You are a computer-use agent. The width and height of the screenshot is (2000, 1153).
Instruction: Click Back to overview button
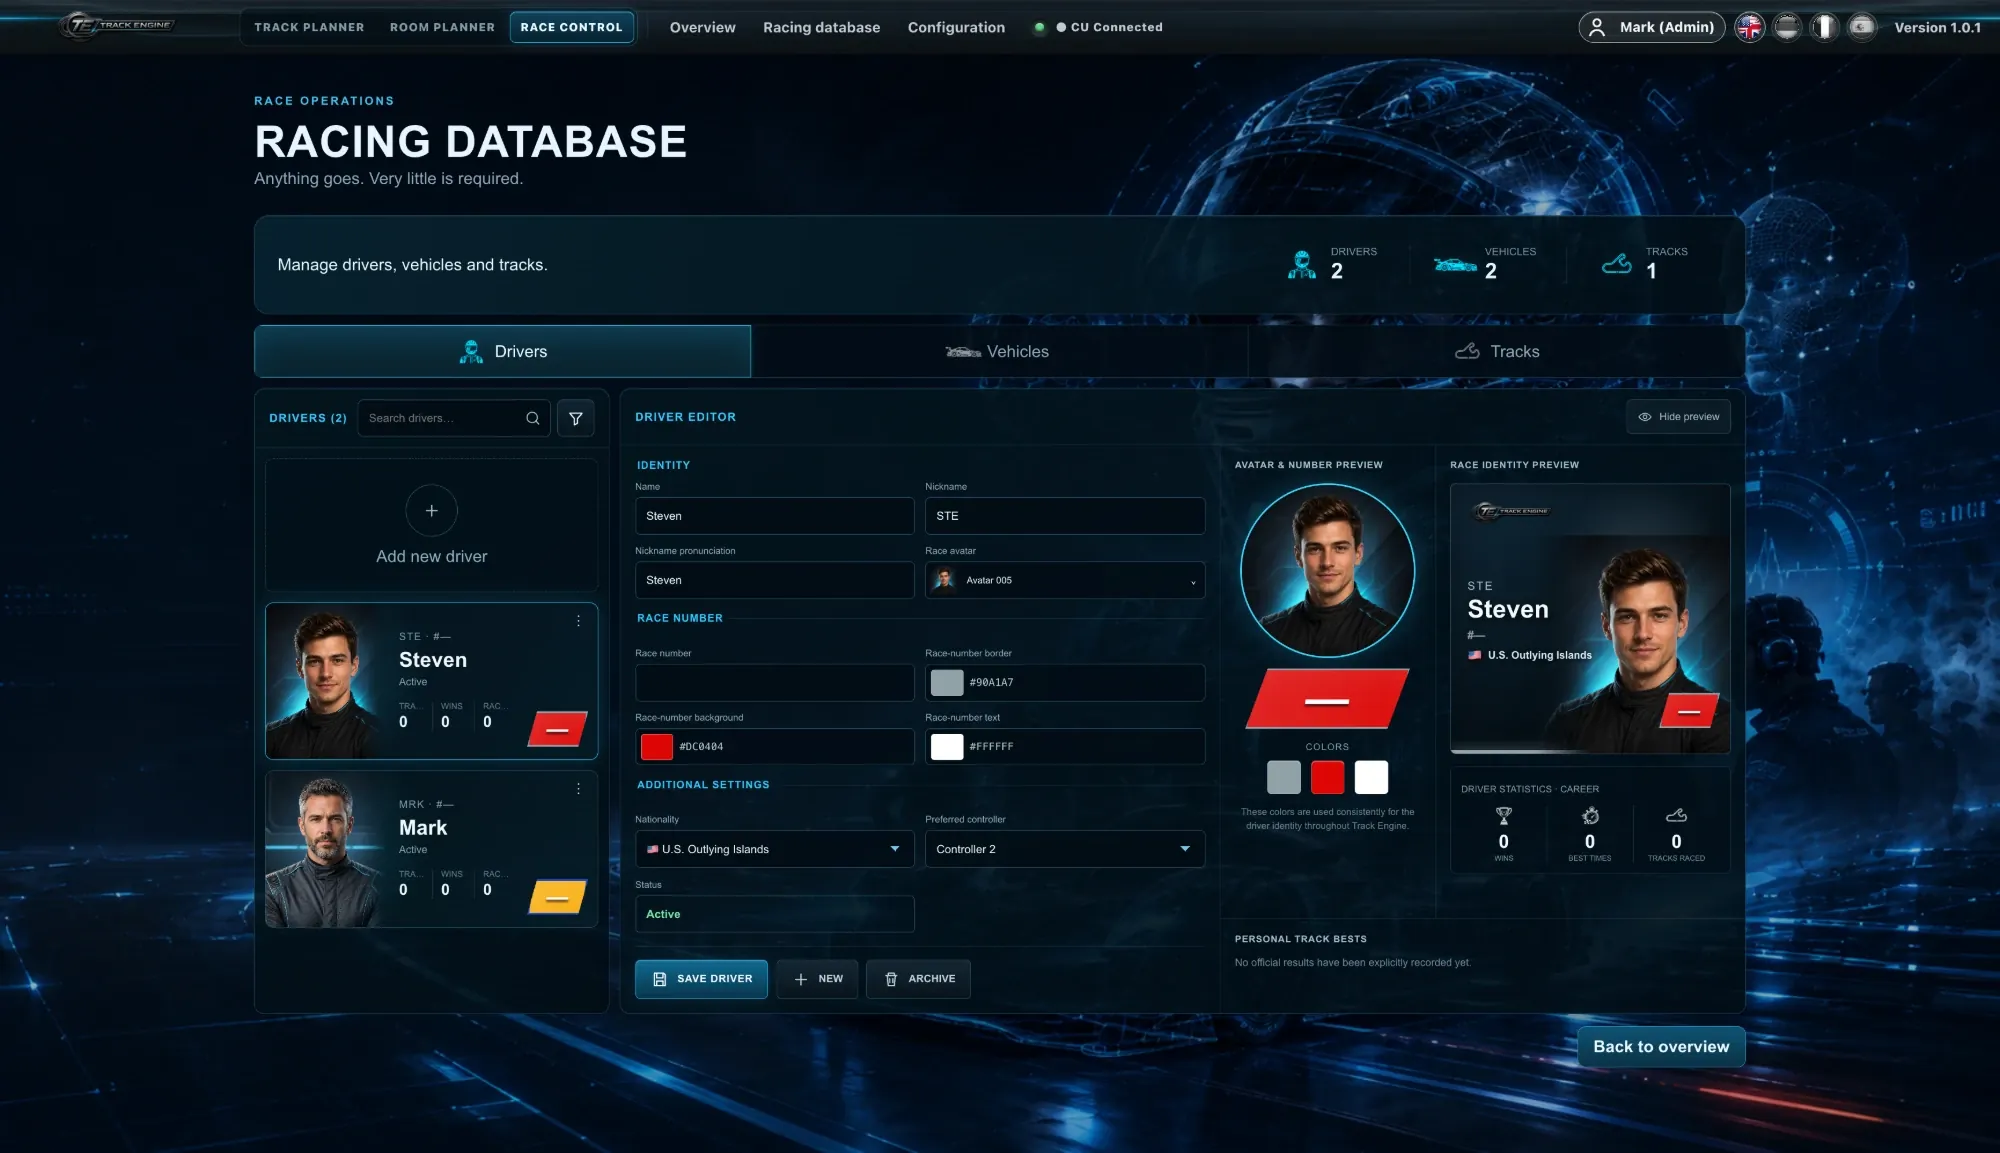[1661, 1046]
